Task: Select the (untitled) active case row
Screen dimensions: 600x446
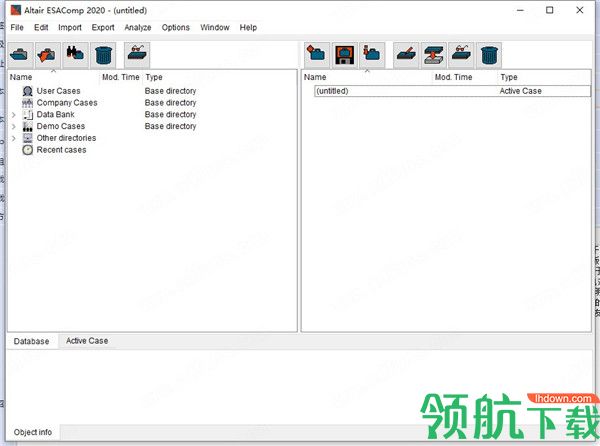Action: click(452, 91)
